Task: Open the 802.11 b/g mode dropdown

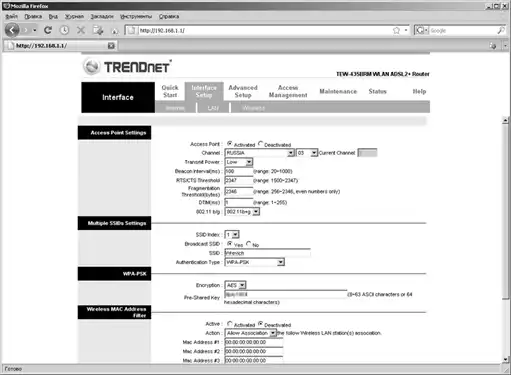Action: tap(242, 212)
